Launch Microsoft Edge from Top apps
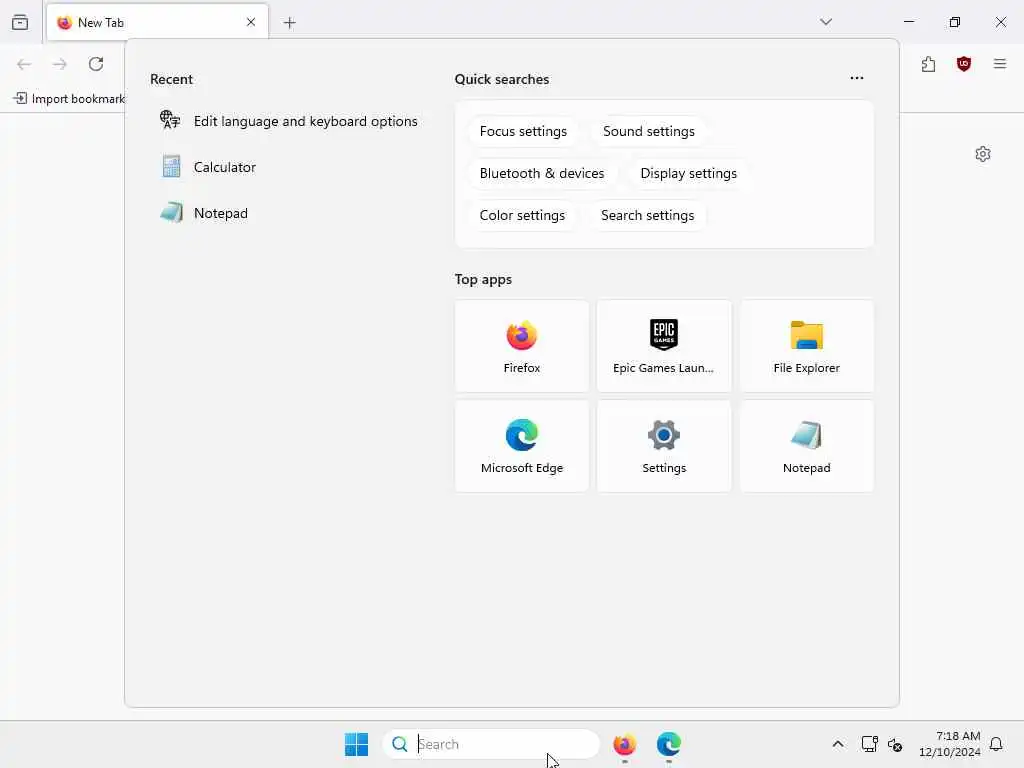The height and width of the screenshot is (768, 1024). tap(522, 446)
